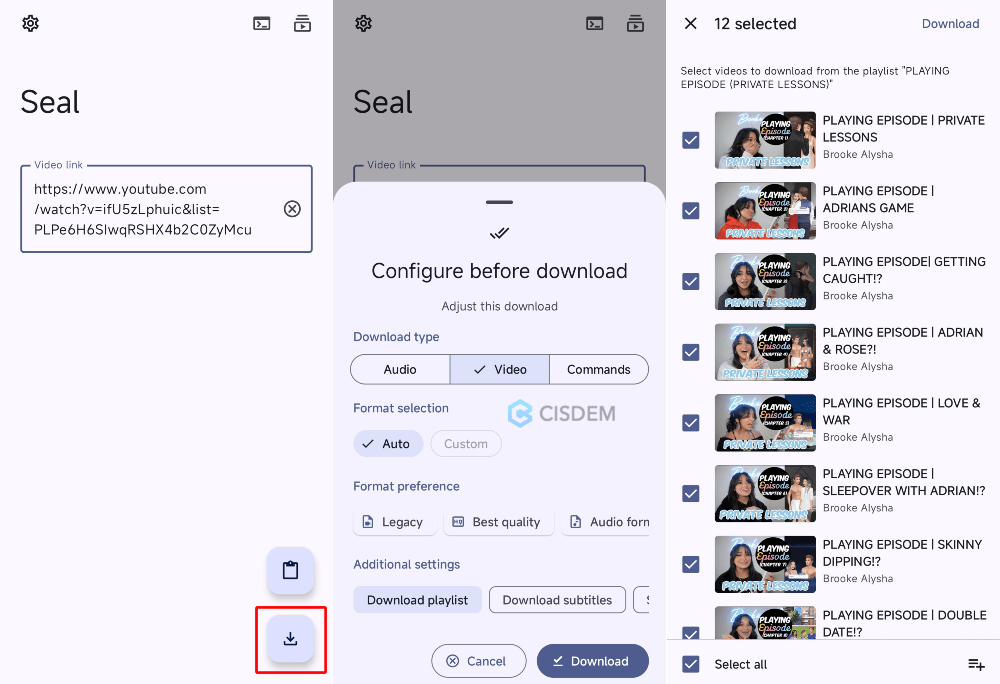
Task: Open Audio format preference chip
Action: pyautogui.click(x=606, y=522)
